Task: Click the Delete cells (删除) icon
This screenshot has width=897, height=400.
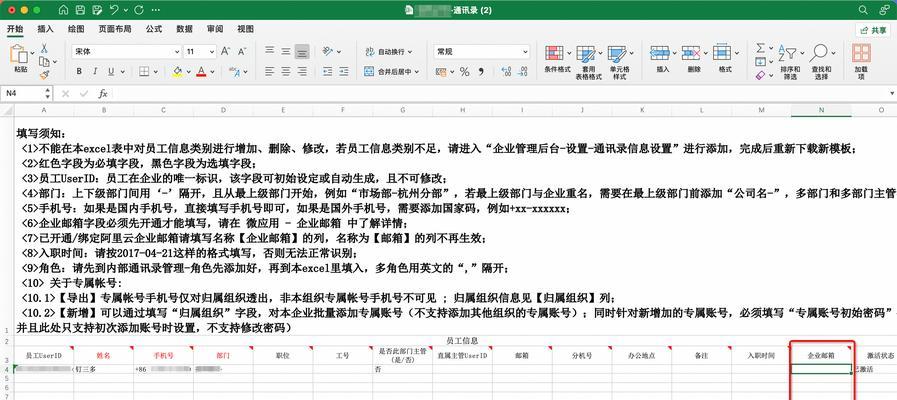Action: pyautogui.click(x=692, y=53)
